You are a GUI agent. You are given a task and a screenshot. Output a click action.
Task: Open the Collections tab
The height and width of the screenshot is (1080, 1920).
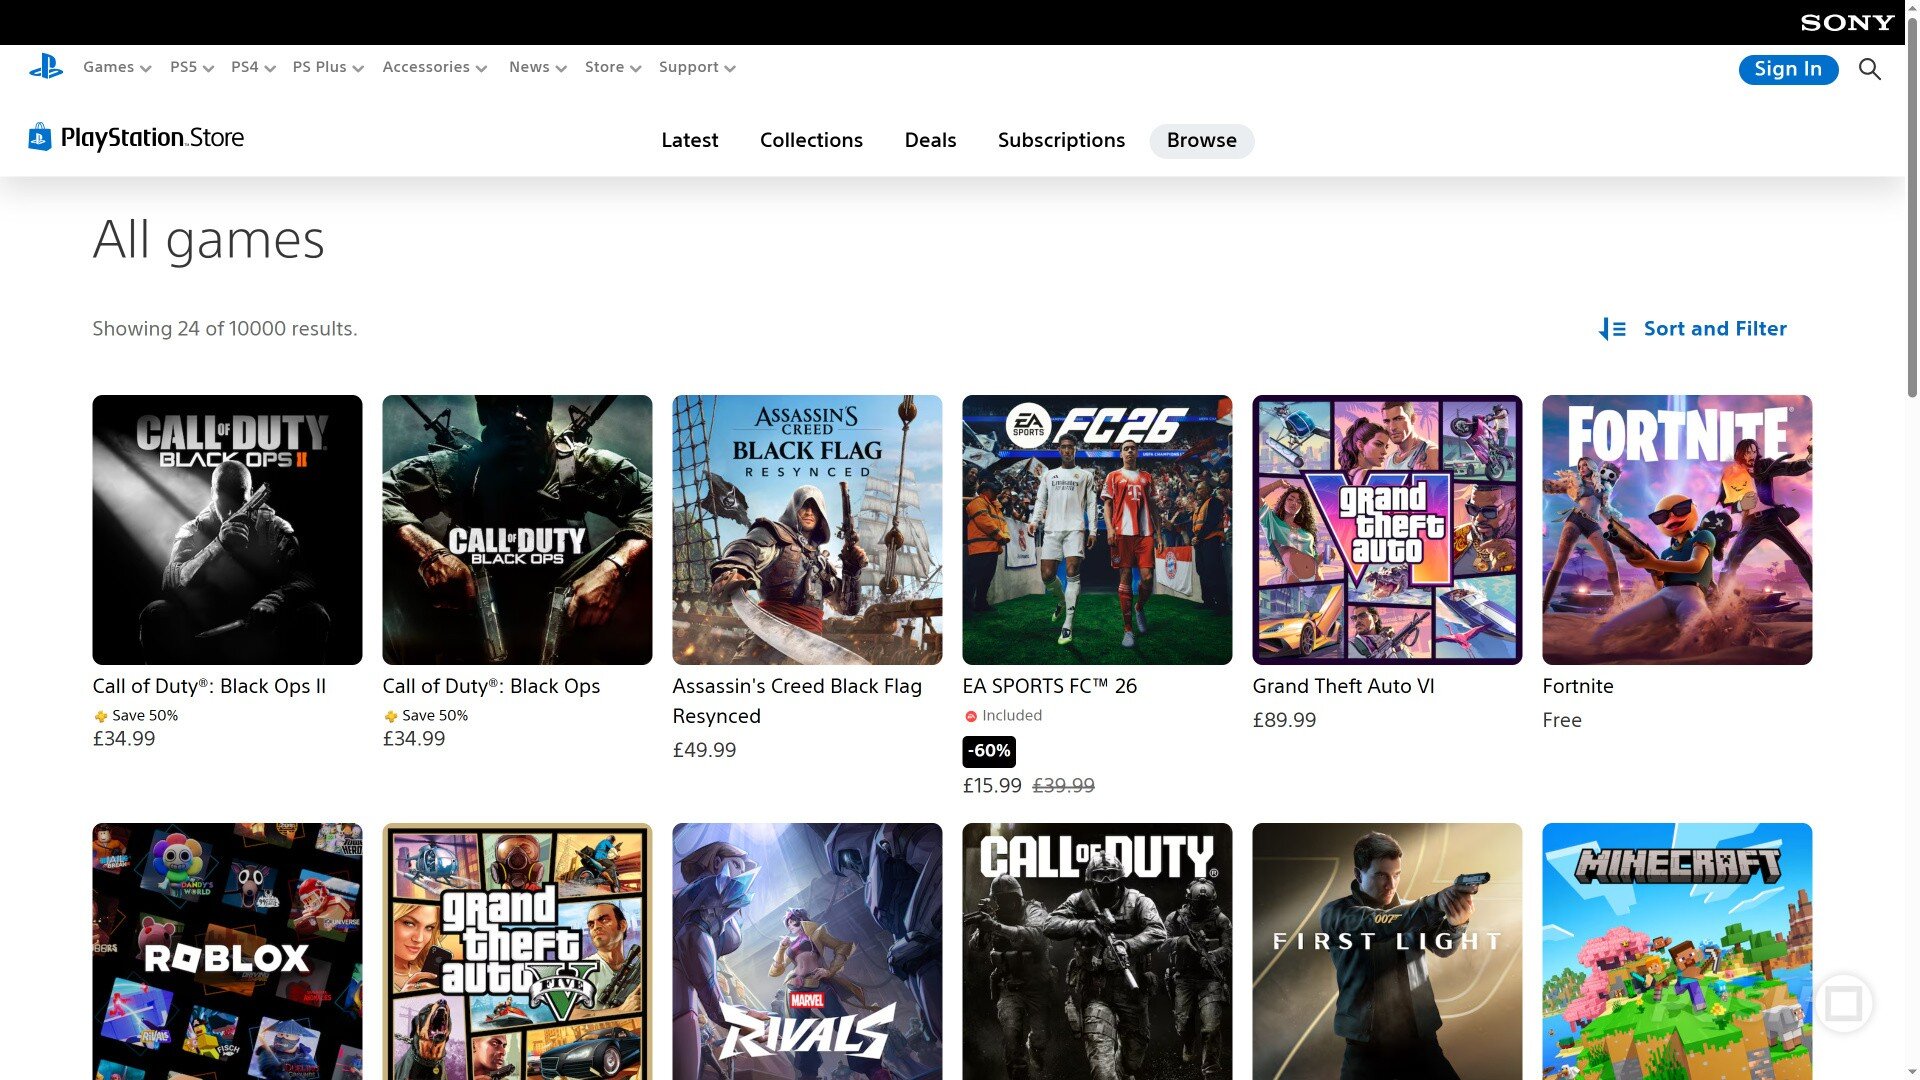(811, 141)
